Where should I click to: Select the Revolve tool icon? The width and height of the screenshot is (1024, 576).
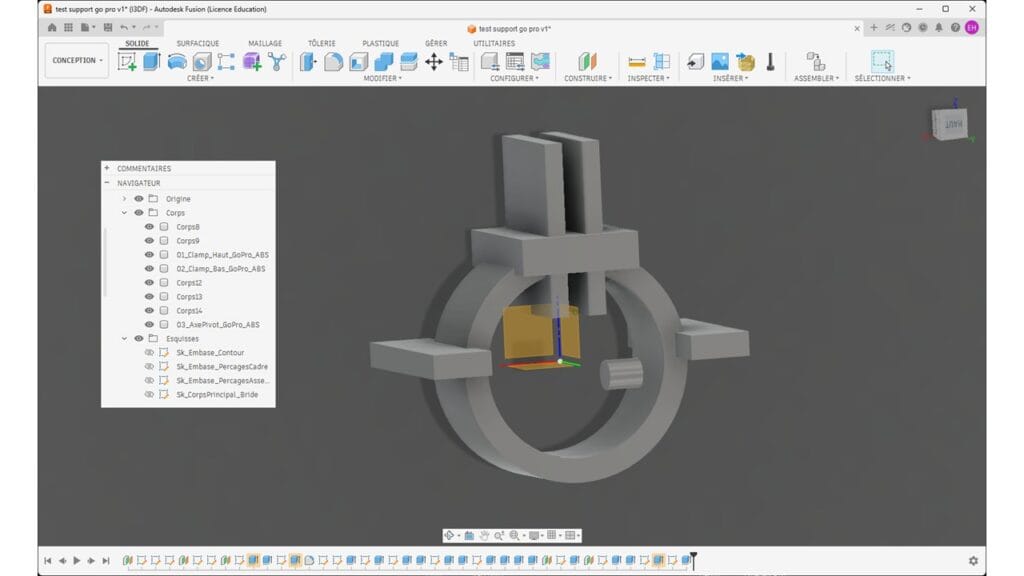coord(177,61)
